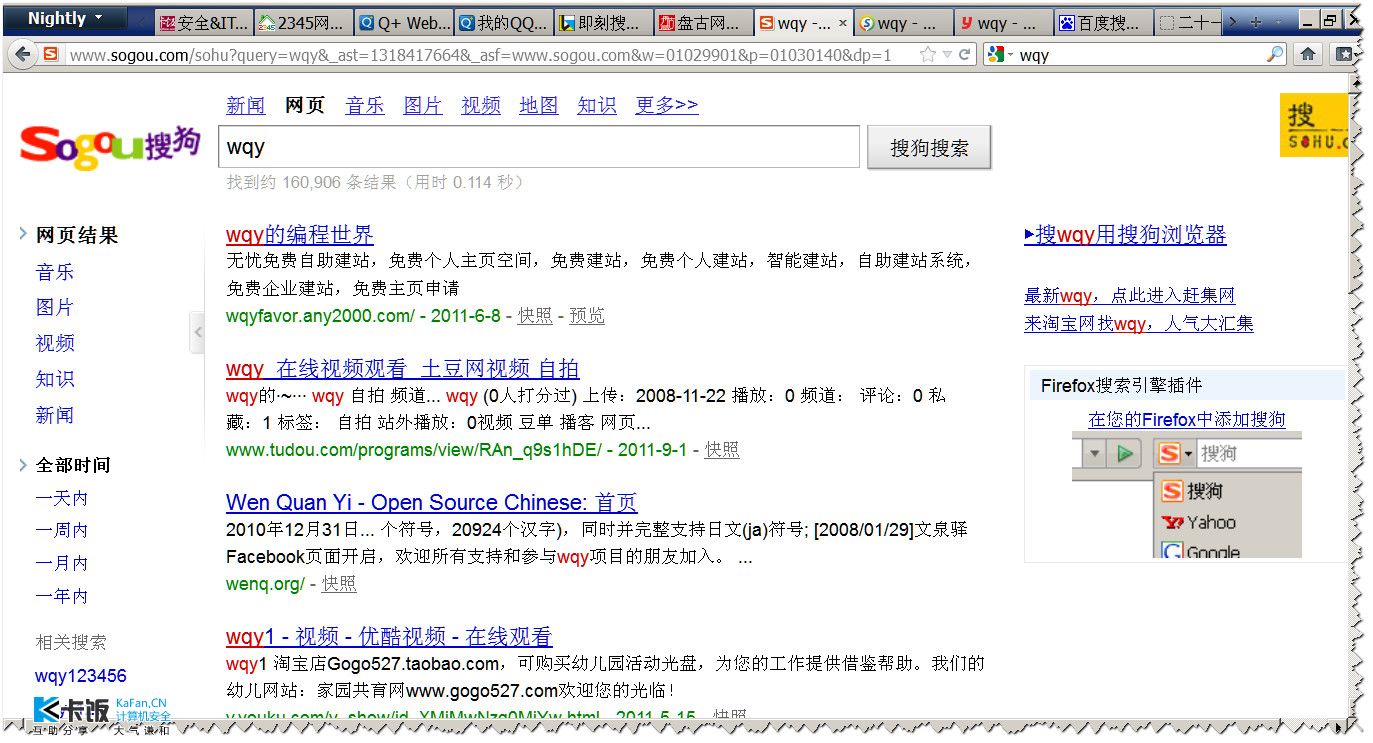Screen dimensions: 1373x743
Task: Select 新闻 in the left sidebar
Action: pyautogui.click(x=55, y=415)
